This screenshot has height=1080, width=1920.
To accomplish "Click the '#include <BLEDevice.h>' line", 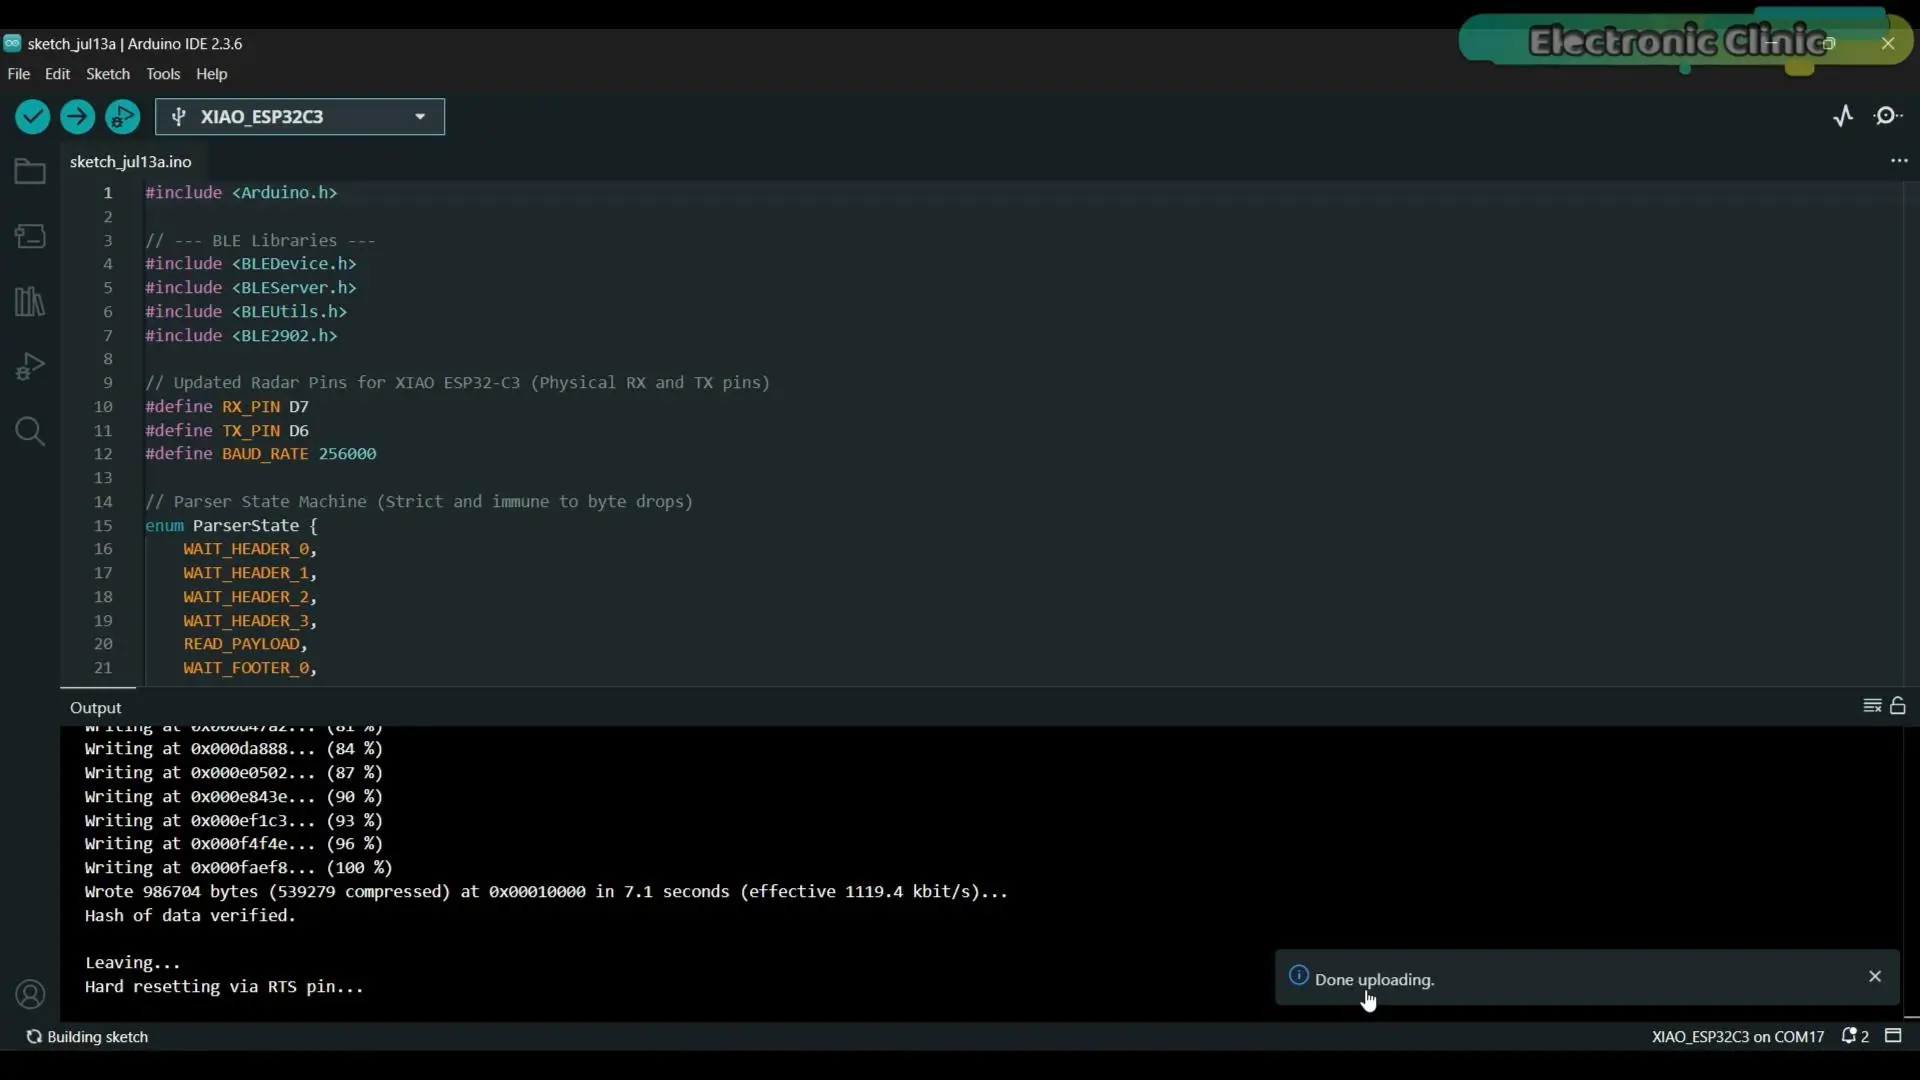I will point(251,264).
